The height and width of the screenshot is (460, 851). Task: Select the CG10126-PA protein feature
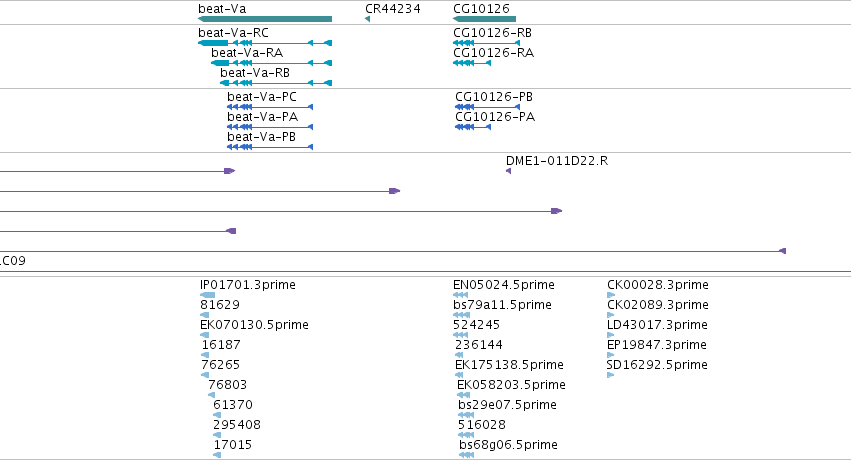(x=473, y=127)
